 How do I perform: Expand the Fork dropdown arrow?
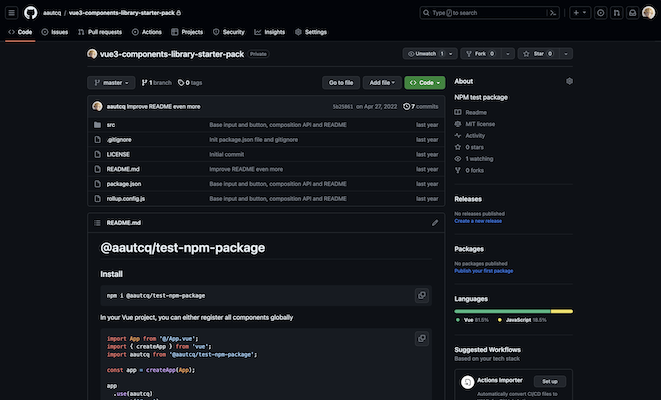click(x=508, y=54)
